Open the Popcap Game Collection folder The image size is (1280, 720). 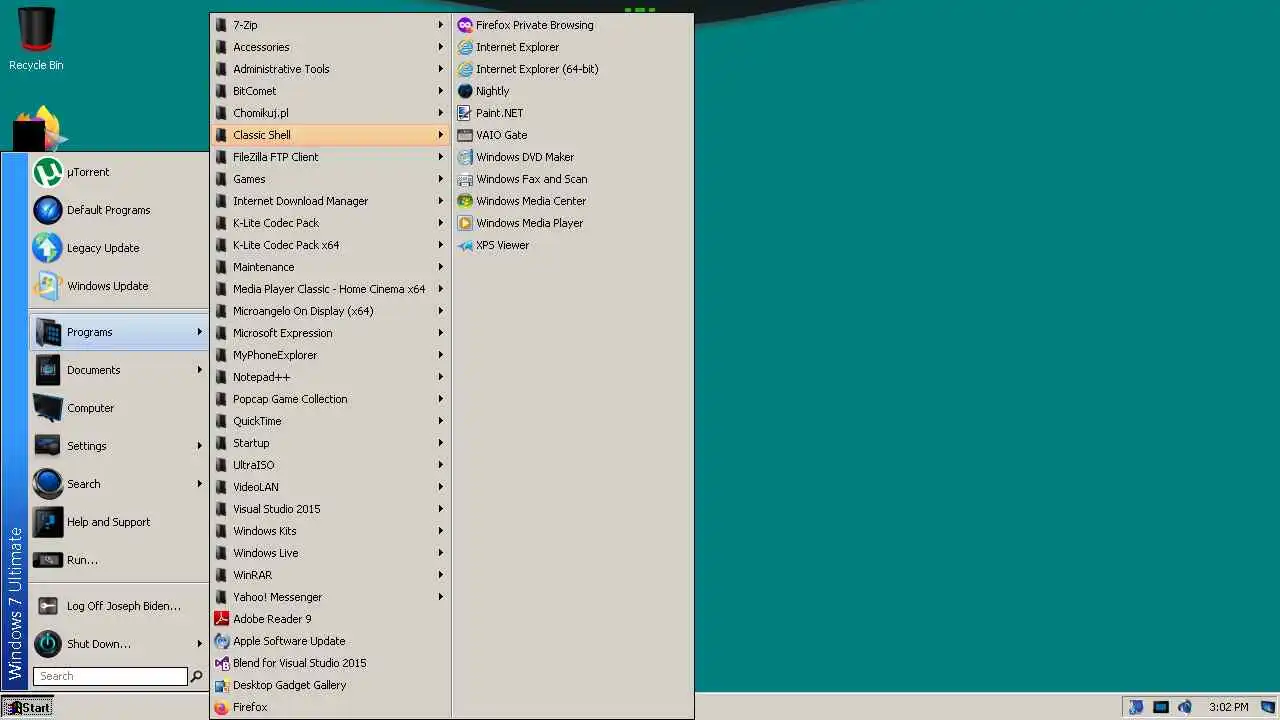pos(331,399)
